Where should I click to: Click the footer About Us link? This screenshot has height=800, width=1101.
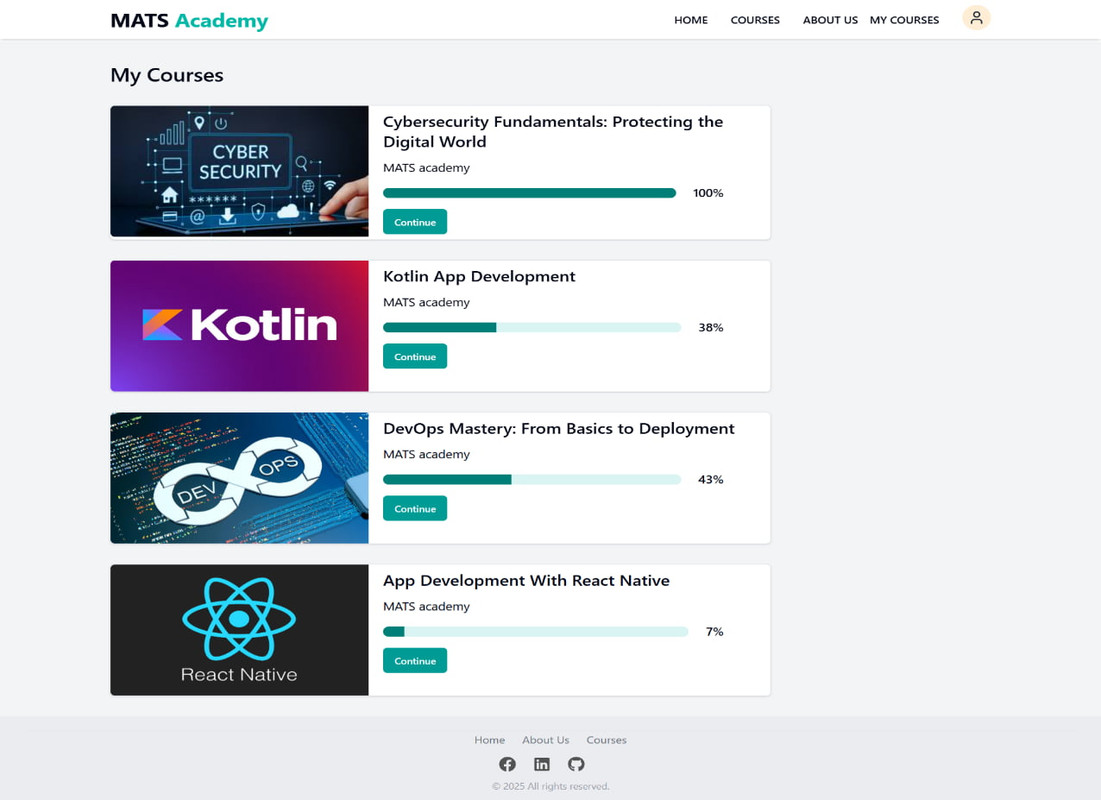(x=546, y=740)
